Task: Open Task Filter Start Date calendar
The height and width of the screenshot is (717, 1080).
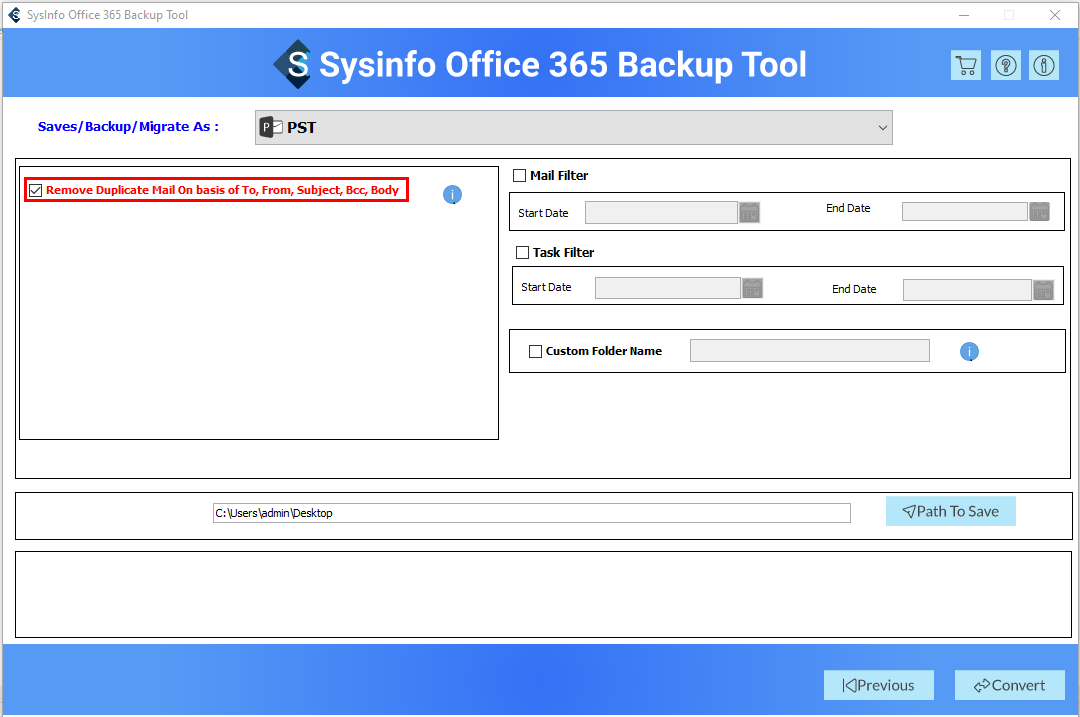Action: pyautogui.click(x=752, y=288)
